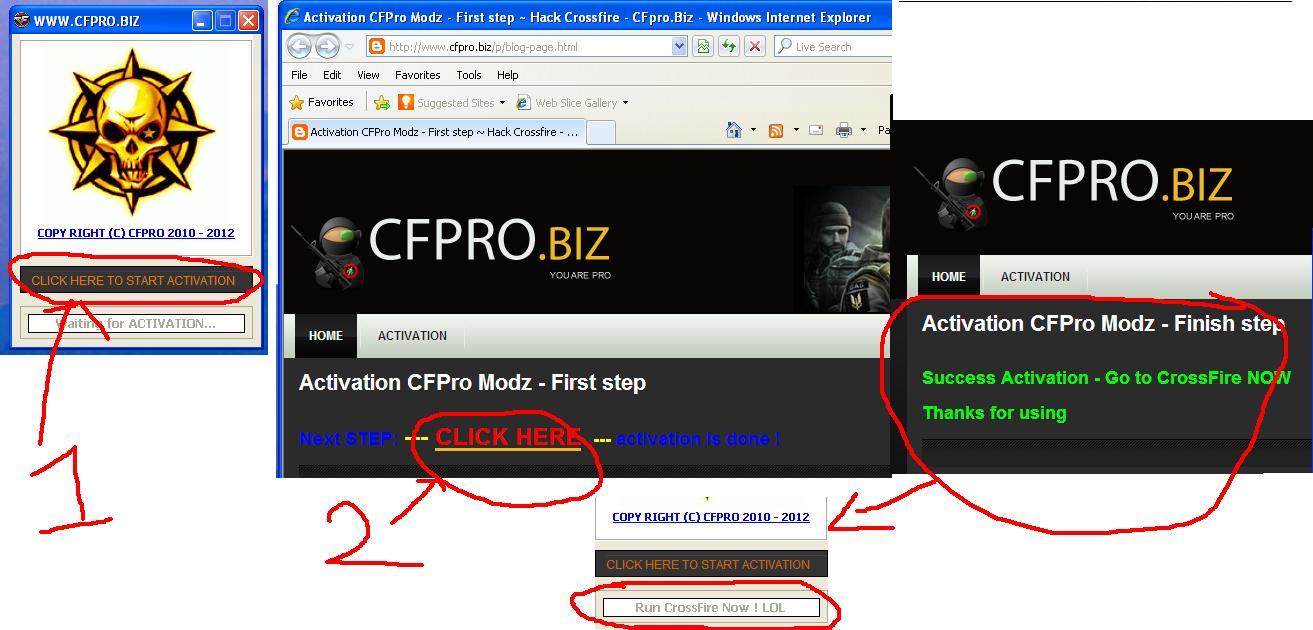Click the Live Search box
Image resolution: width=1313 pixels, height=630 pixels.
point(832,47)
